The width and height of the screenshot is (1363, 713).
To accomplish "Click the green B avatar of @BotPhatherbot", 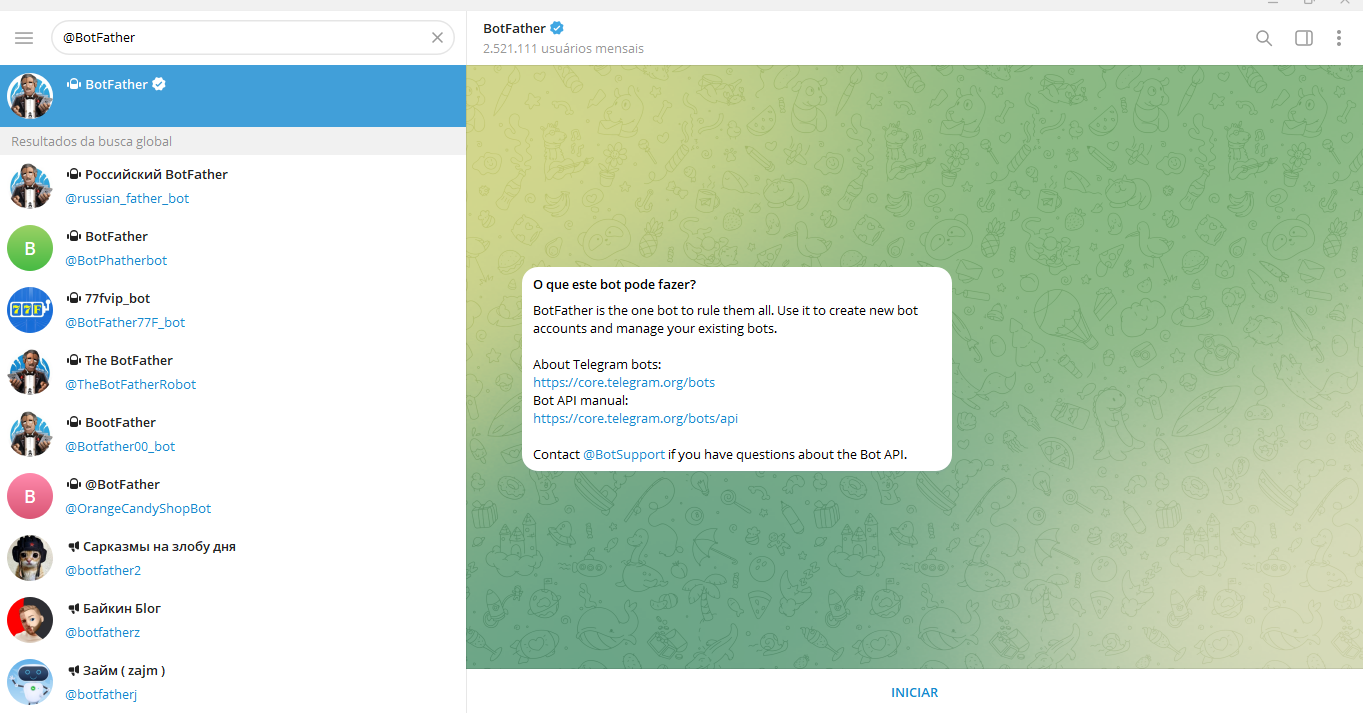I will click(30, 248).
